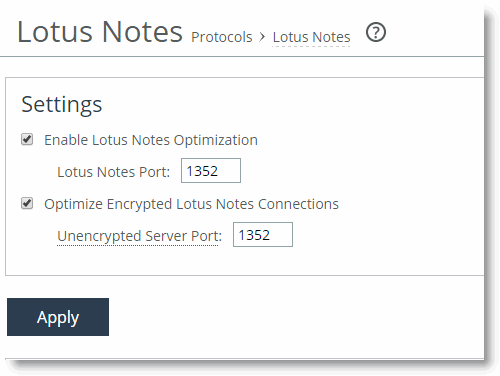The image size is (500, 376).
Task: Click the Lotus Notes Port label
Action: 113,172
